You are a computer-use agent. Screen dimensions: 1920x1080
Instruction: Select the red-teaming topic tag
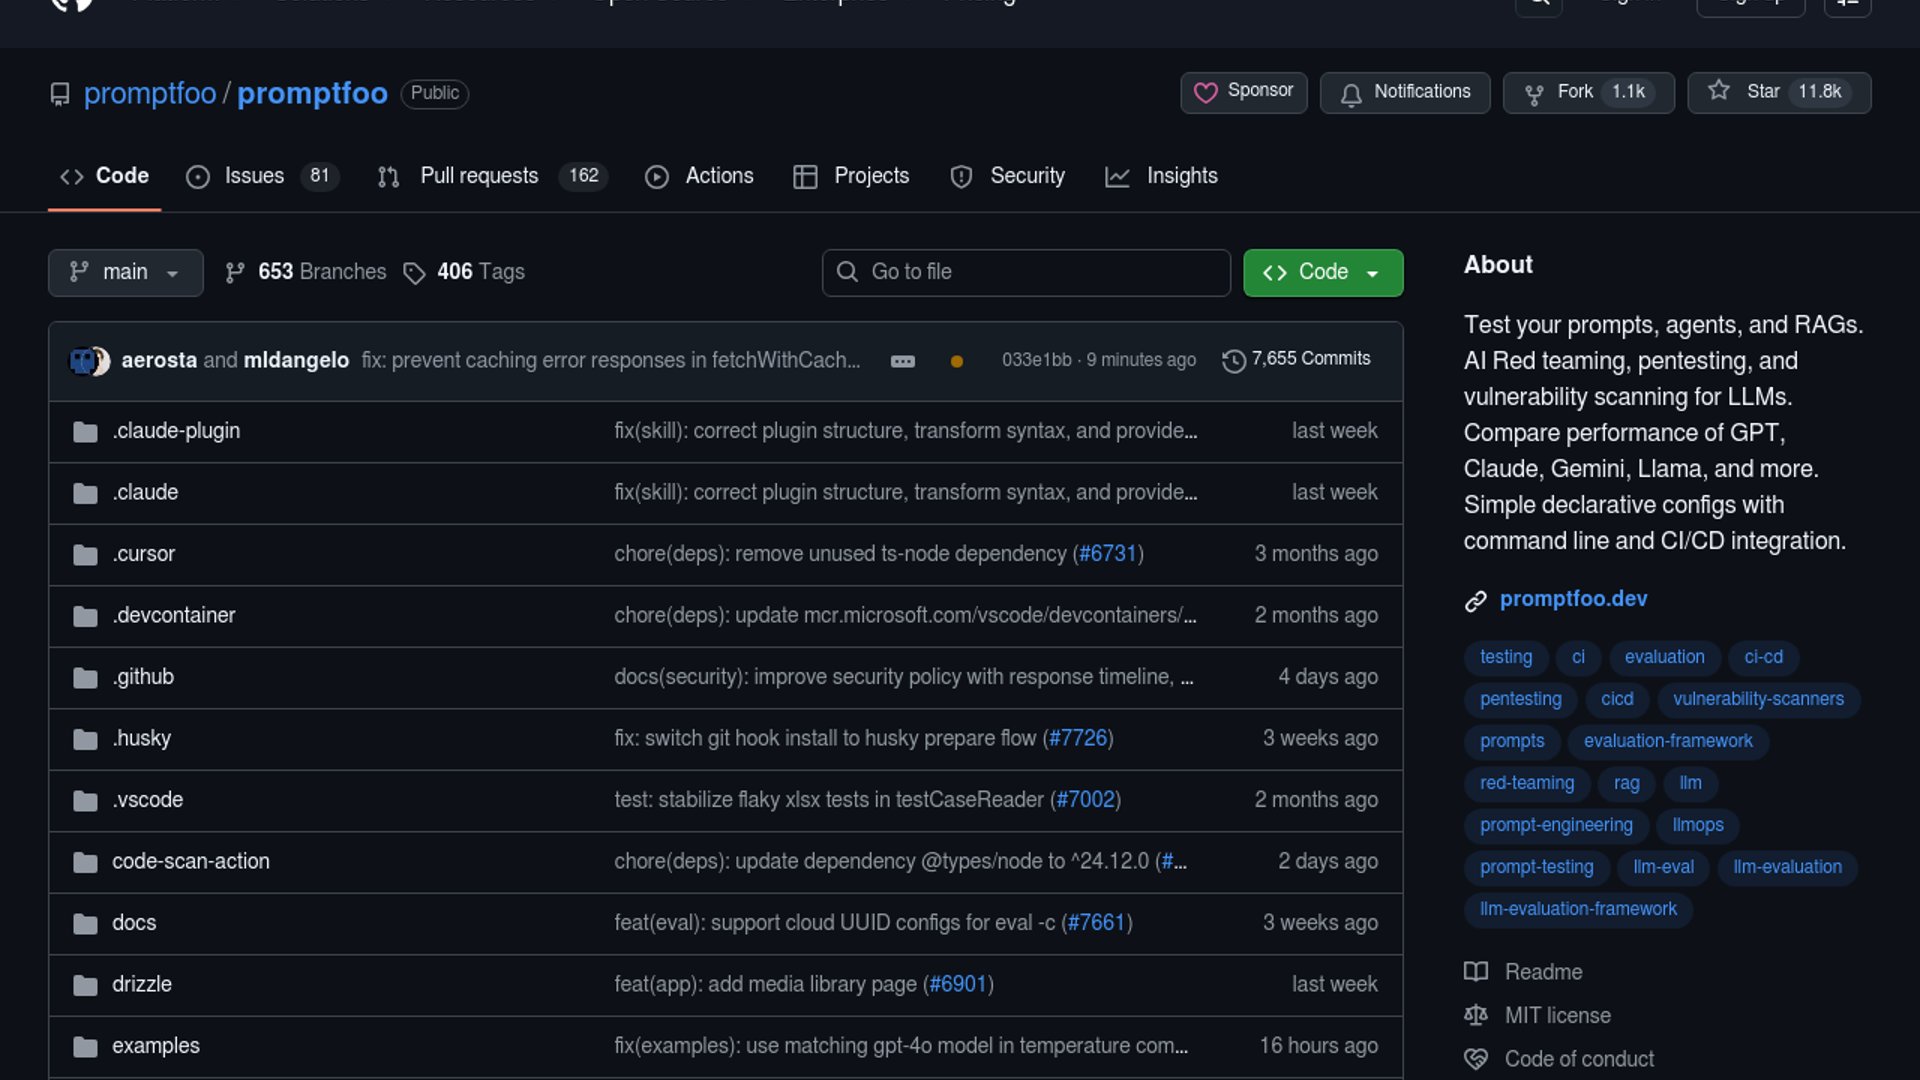1526,783
